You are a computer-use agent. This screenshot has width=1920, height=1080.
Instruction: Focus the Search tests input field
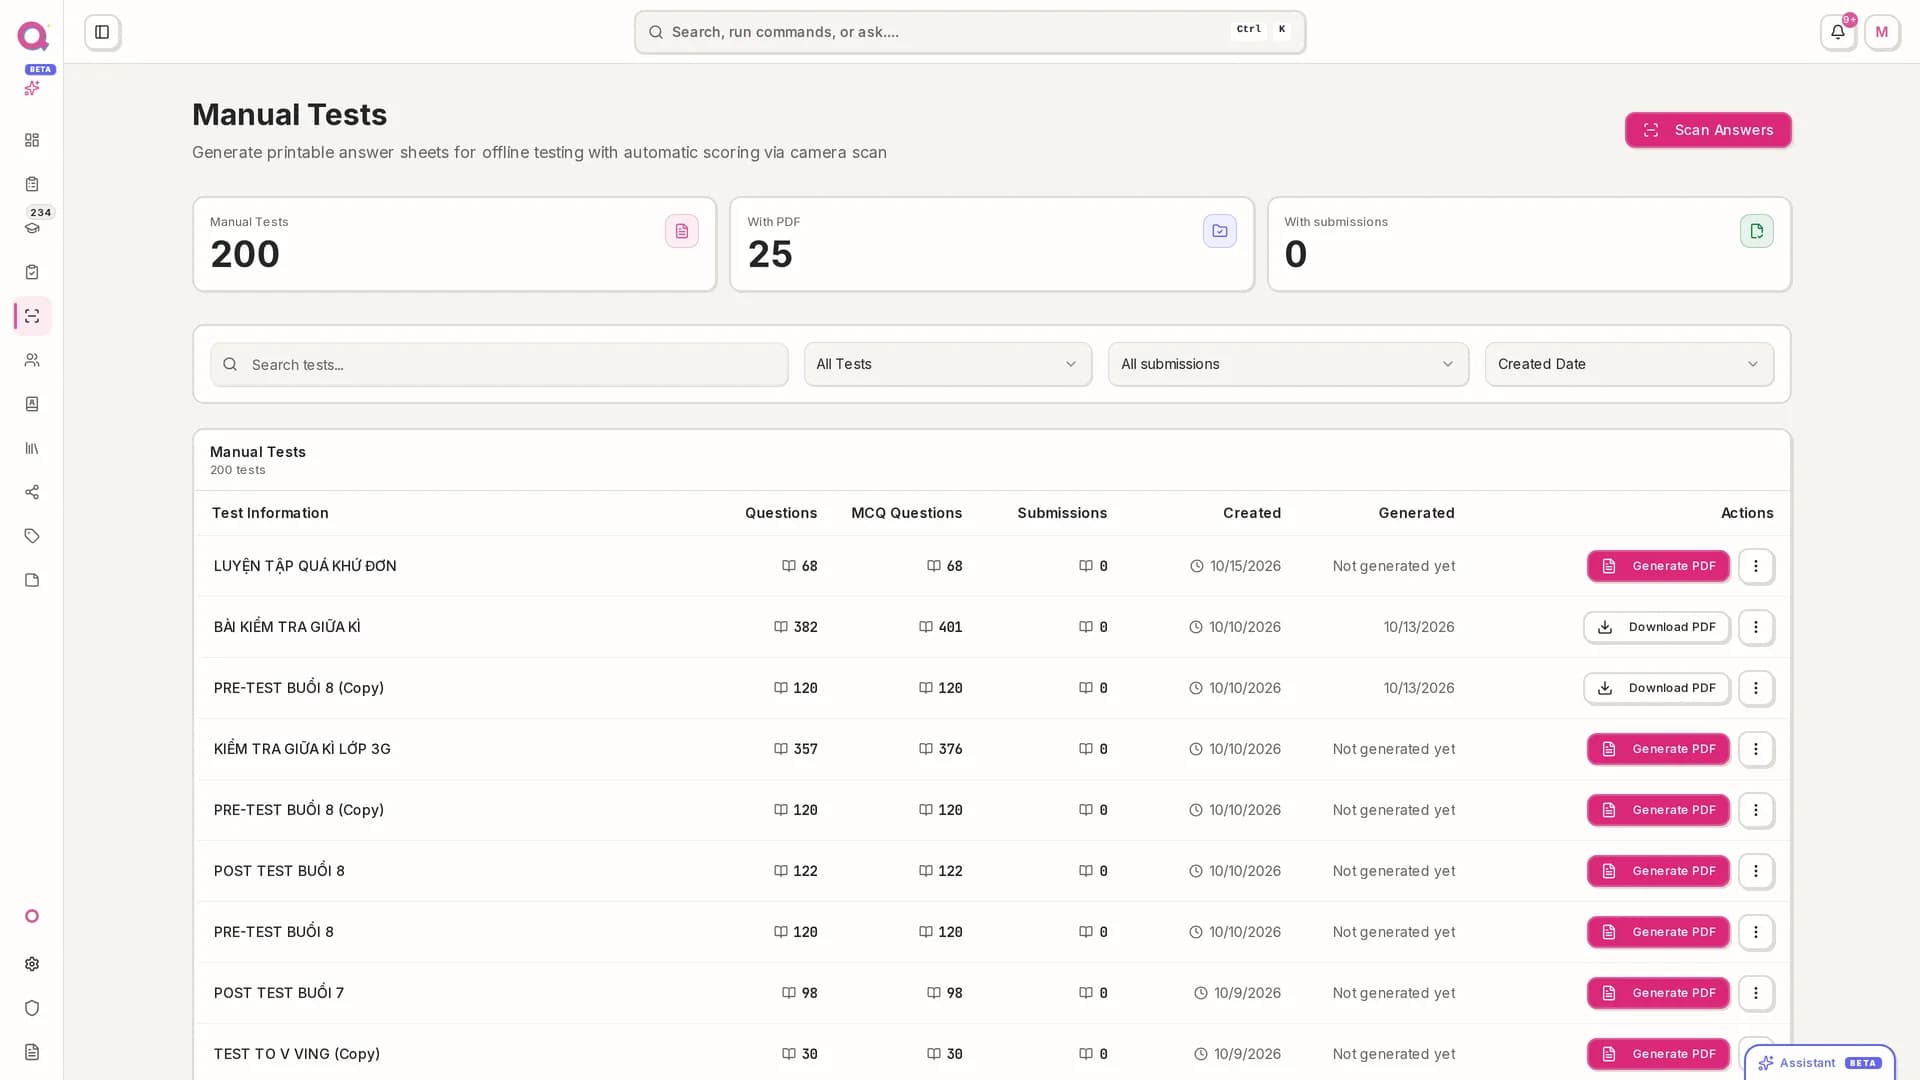click(x=499, y=364)
